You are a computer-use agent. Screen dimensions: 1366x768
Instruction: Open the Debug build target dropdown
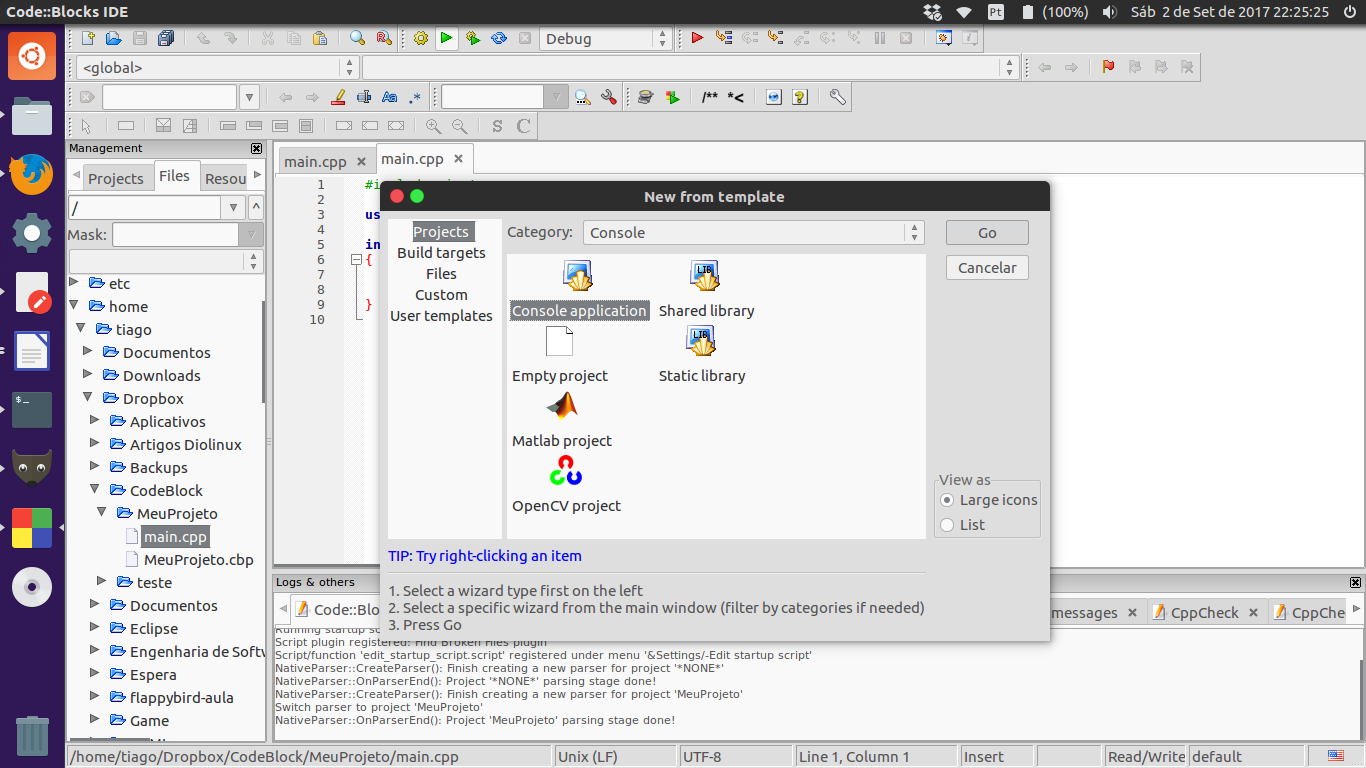tap(606, 39)
